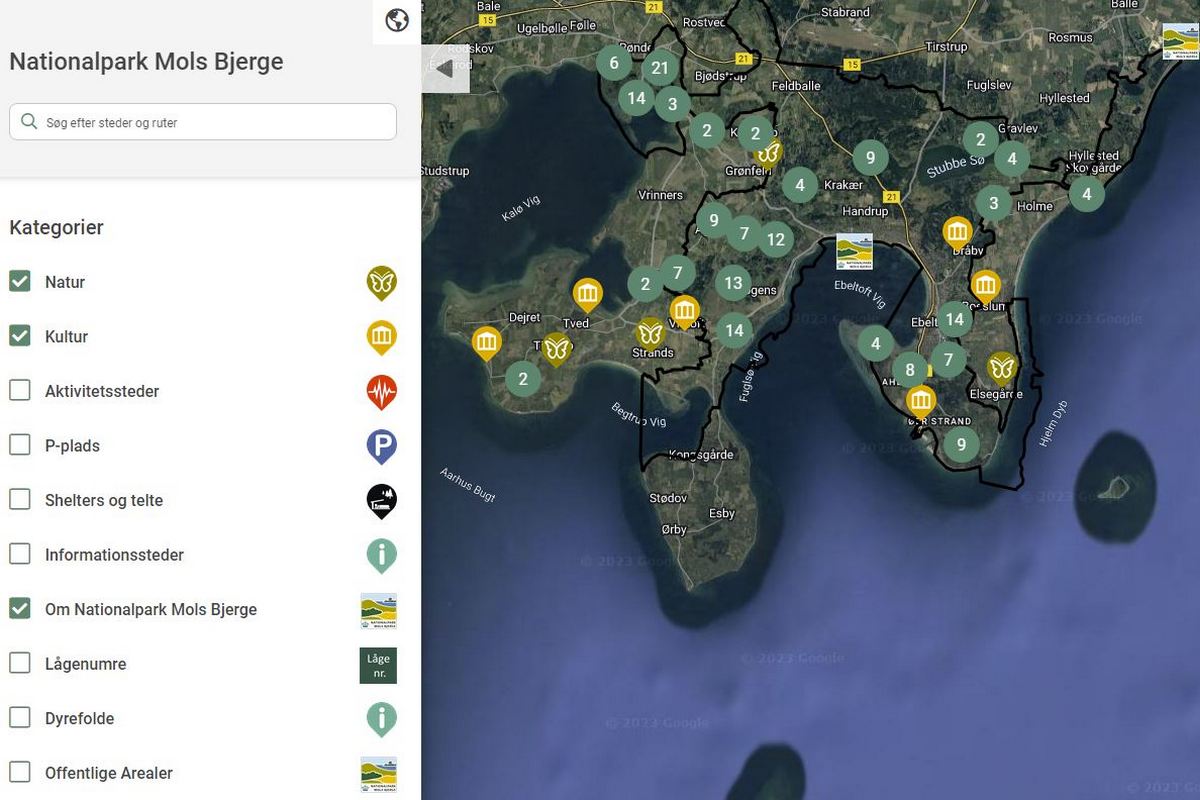Viewport: 1200px width, 800px height.
Task: Click the info icon beside Dyrefolde
Action: 381,719
